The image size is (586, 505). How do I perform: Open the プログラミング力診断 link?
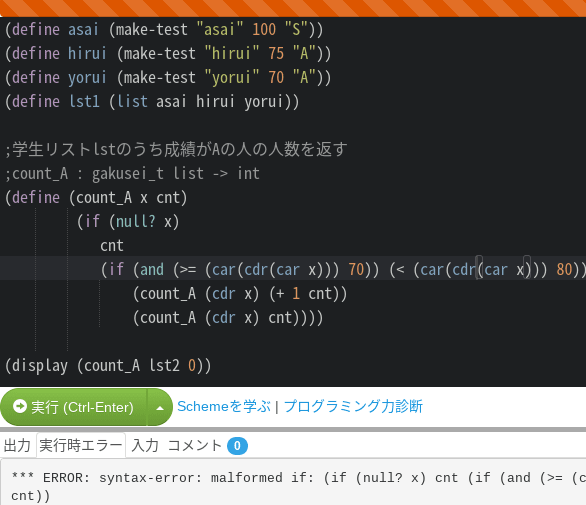(x=353, y=406)
